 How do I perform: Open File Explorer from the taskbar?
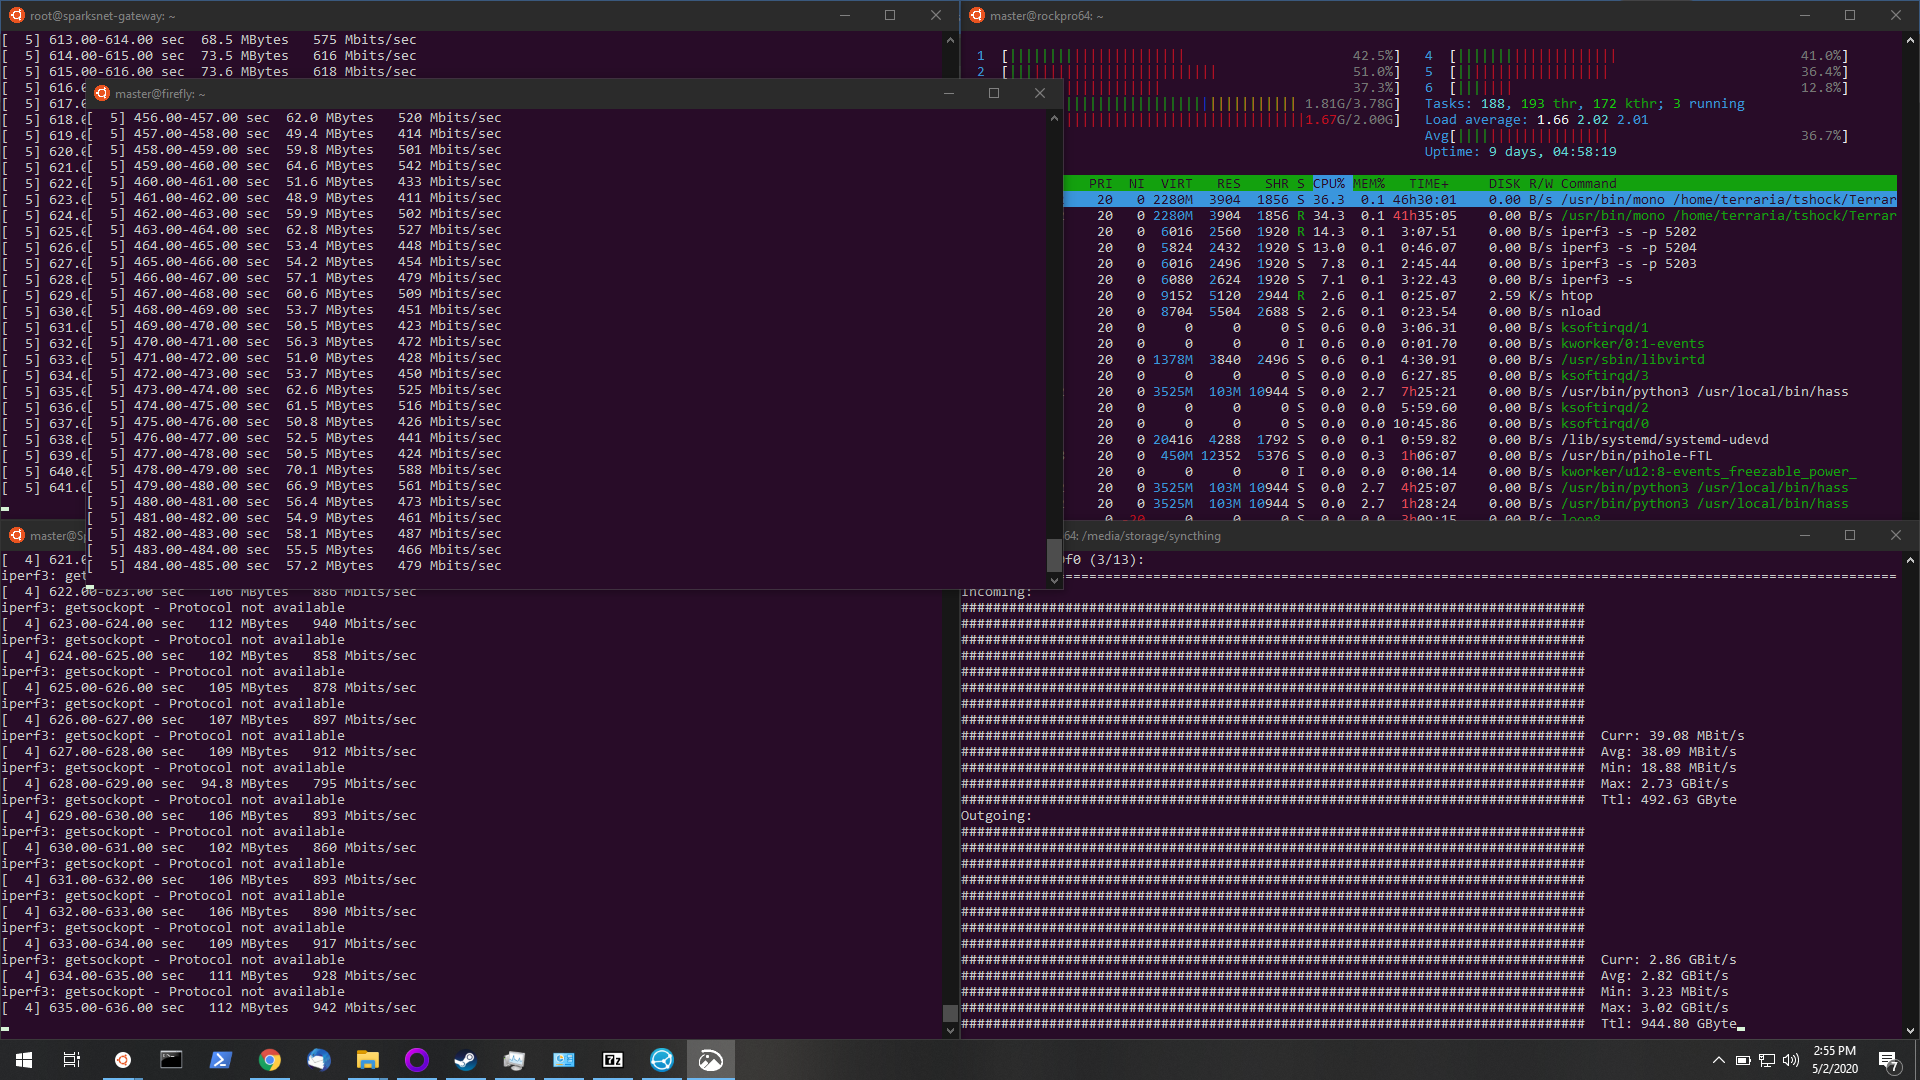(368, 1060)
